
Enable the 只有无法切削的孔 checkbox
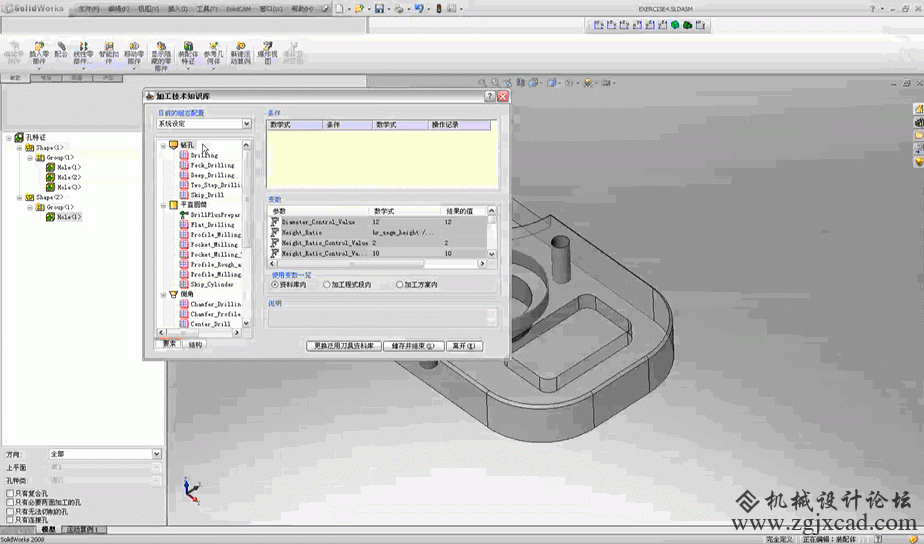point(10,511)
